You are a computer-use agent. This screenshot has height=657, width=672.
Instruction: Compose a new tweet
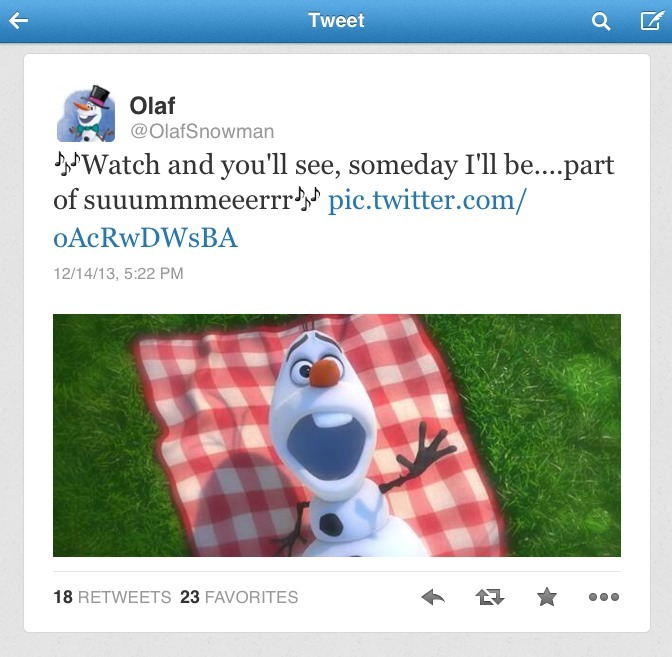[x=652, y=20]
